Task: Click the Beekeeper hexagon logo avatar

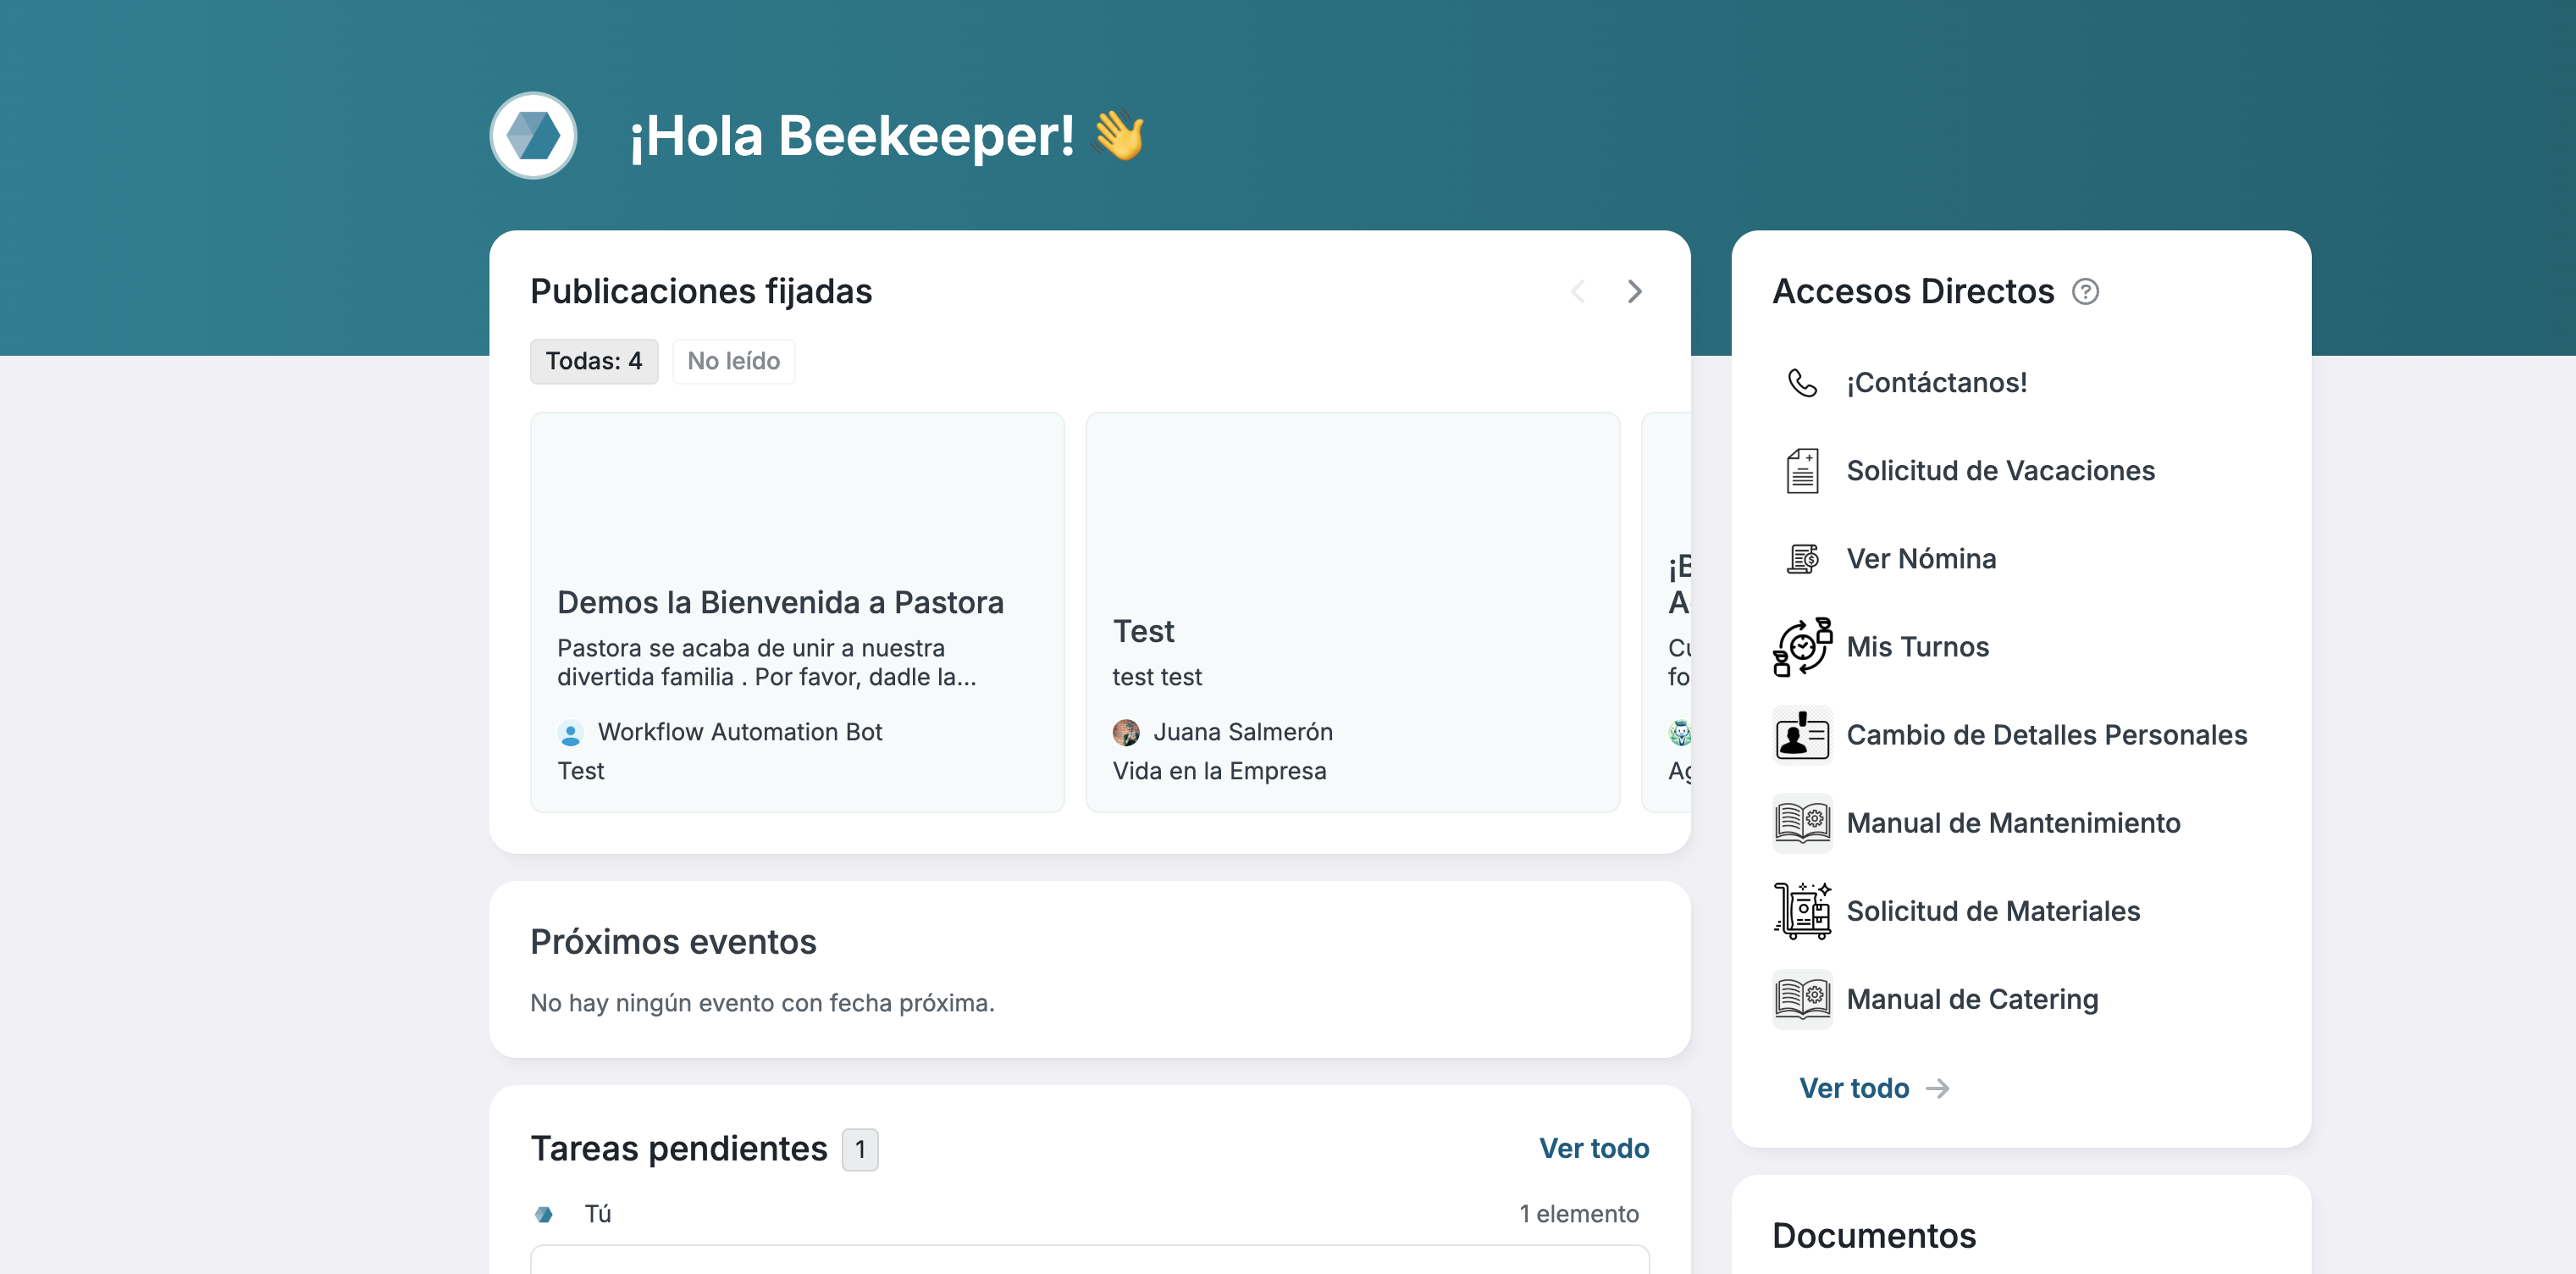Action: [533, 135]
